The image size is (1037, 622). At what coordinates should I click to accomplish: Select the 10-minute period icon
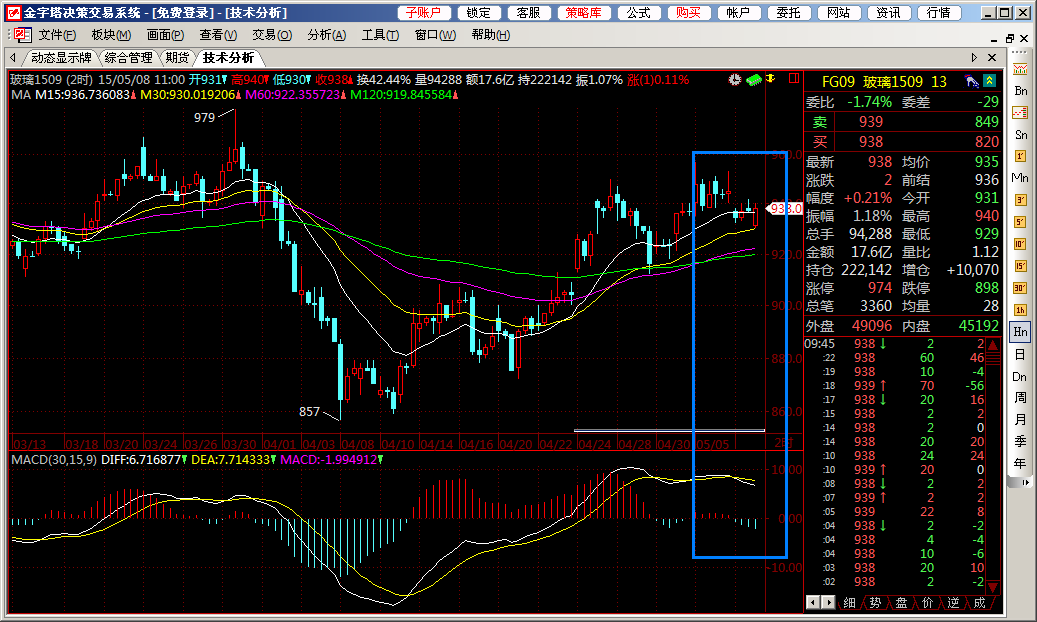tap(1020, 244)
